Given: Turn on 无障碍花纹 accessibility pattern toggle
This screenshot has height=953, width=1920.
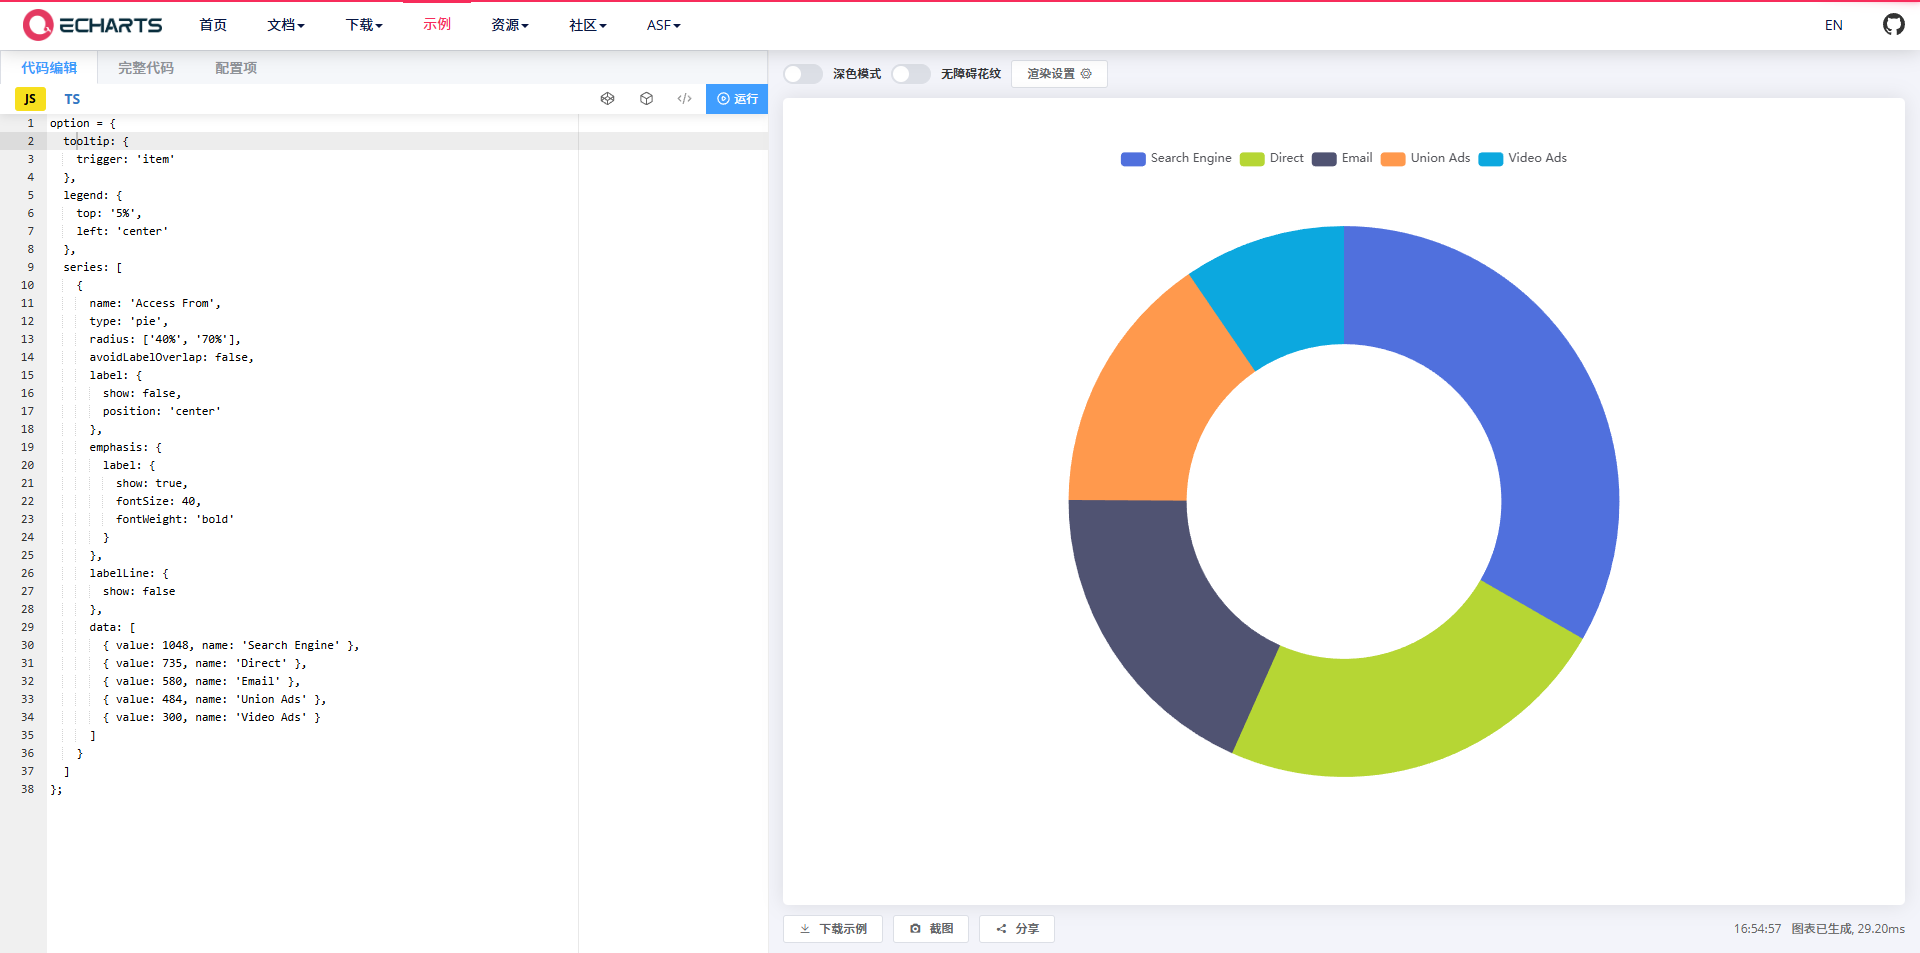Looking at the screenshot, I should point(910,73).
